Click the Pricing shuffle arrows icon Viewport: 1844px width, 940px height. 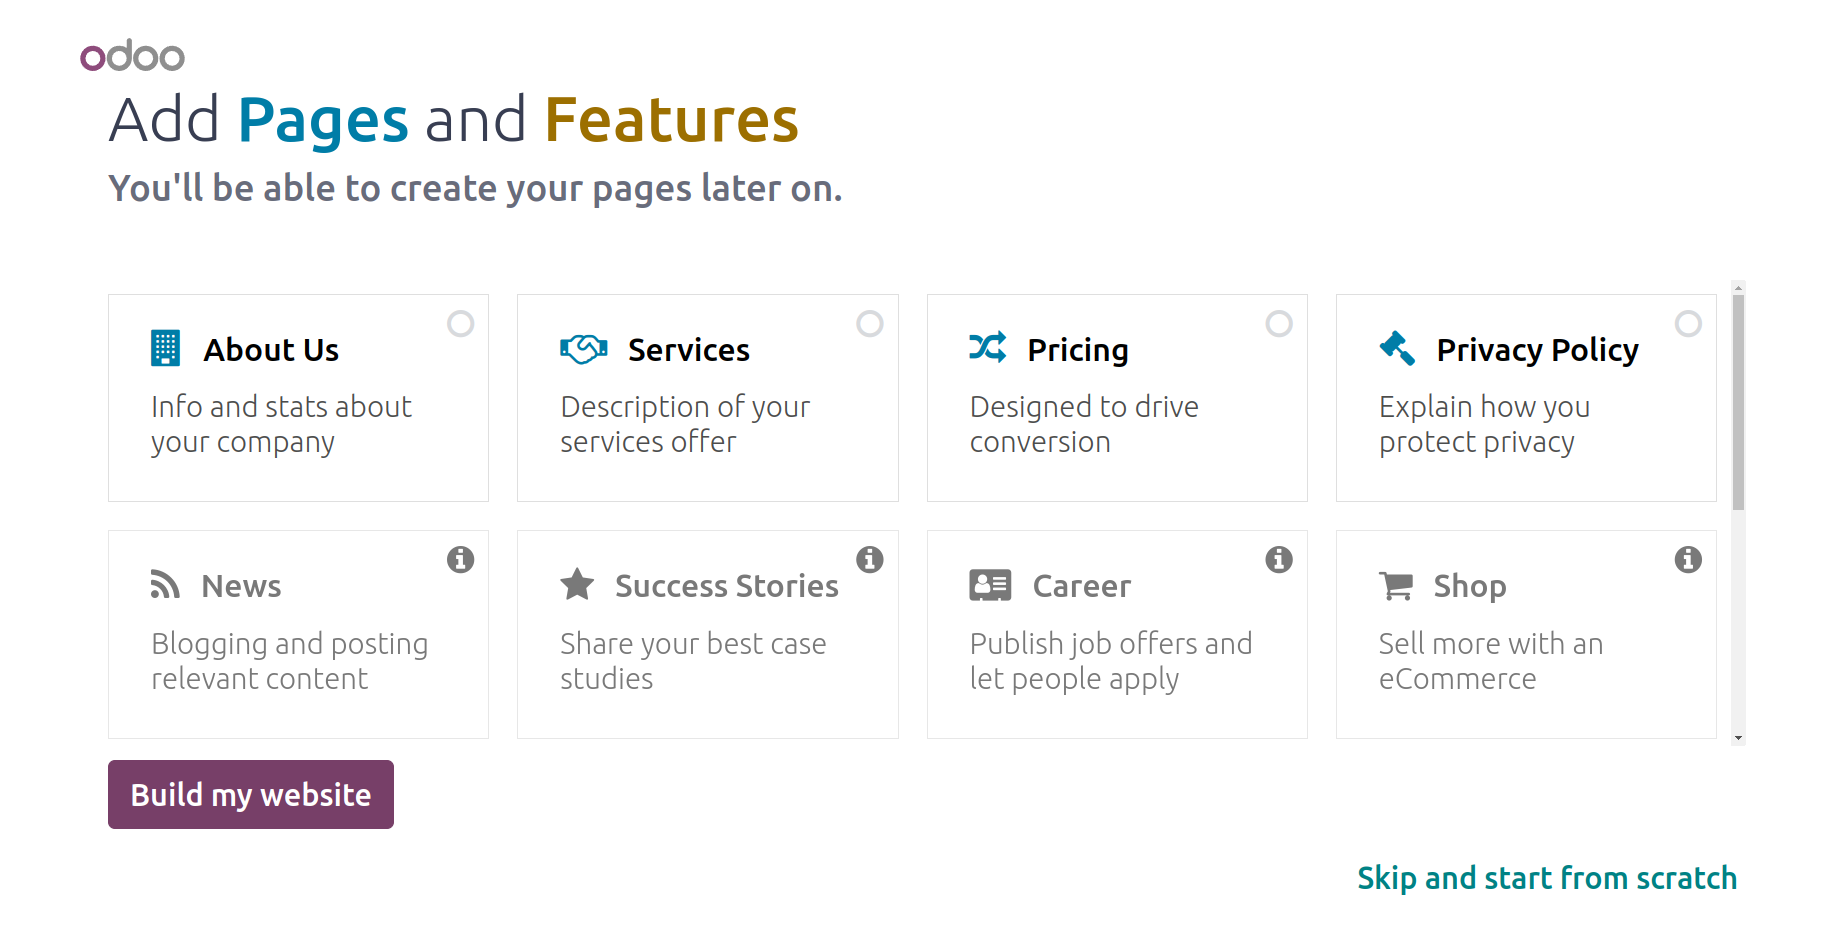pyautogui.click(x=988, y=347)
